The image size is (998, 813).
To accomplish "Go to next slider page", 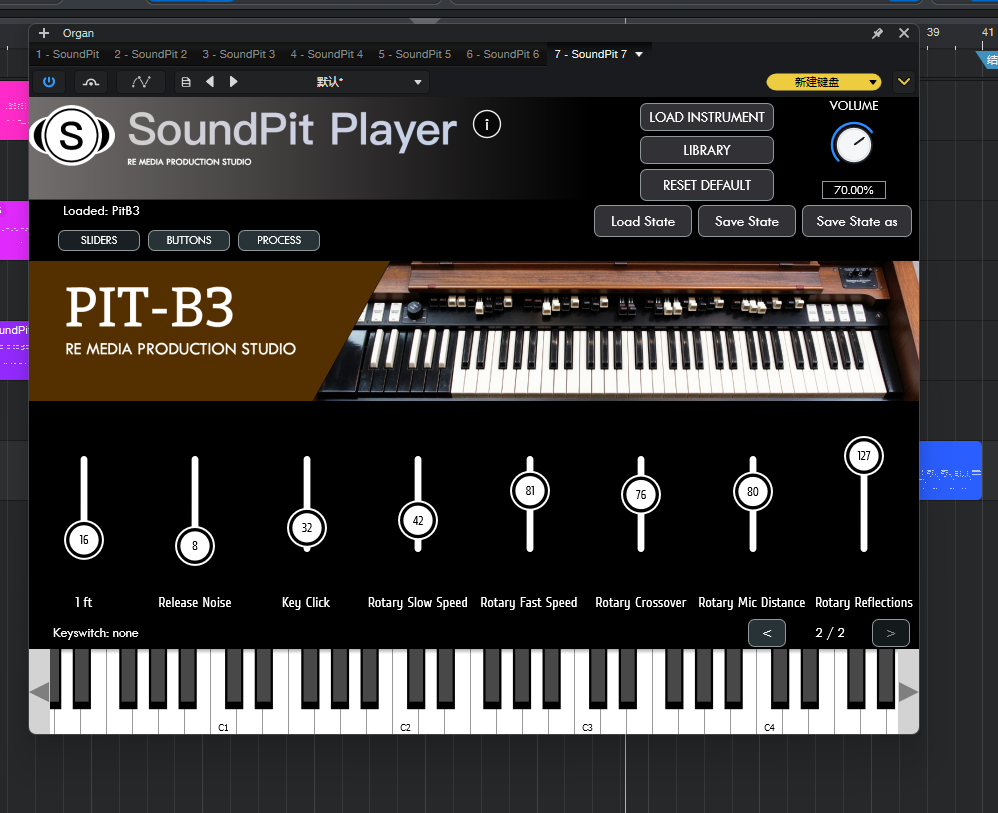I will pos(890,633).
